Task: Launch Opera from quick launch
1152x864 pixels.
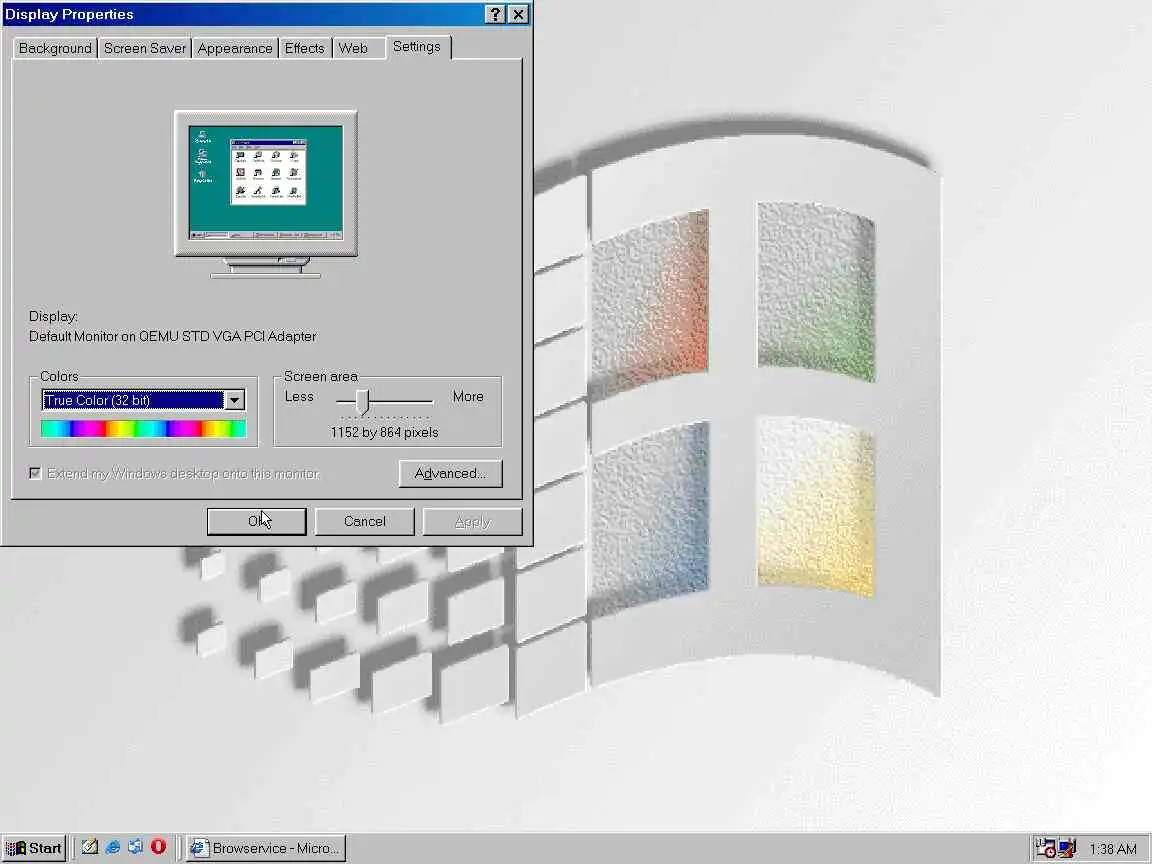Action: [158, 847]
